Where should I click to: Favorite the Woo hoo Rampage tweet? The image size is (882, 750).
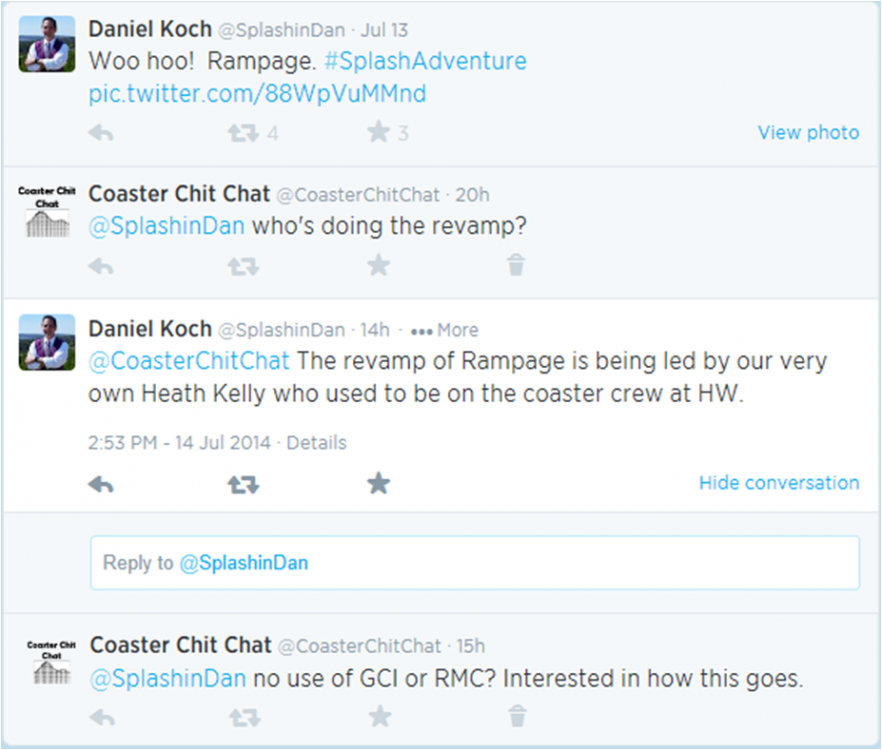378,133
